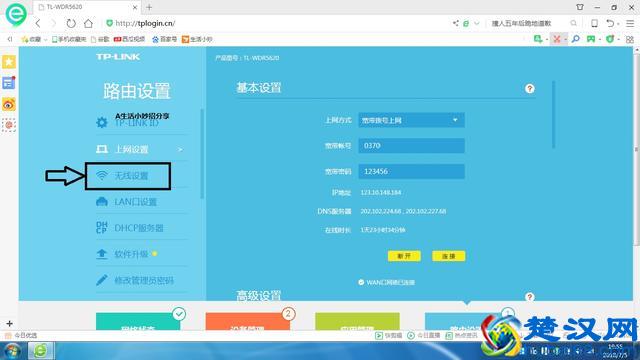Viewport: 640px width, 360px height.
Task: Click the arrow beside 上网设置
Action: 180,149
